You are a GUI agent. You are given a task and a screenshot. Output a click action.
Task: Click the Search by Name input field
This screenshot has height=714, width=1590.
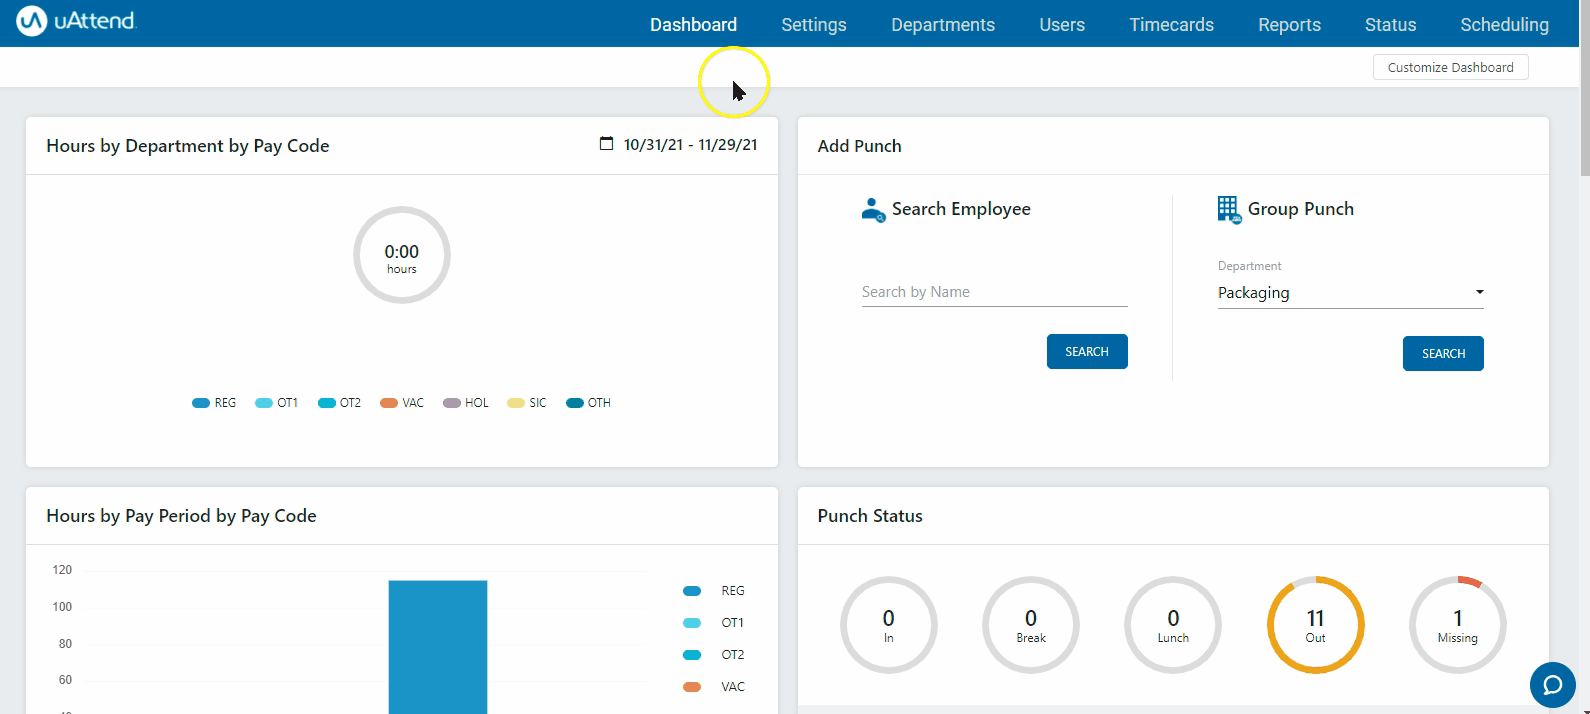click(x=994, y=292)
